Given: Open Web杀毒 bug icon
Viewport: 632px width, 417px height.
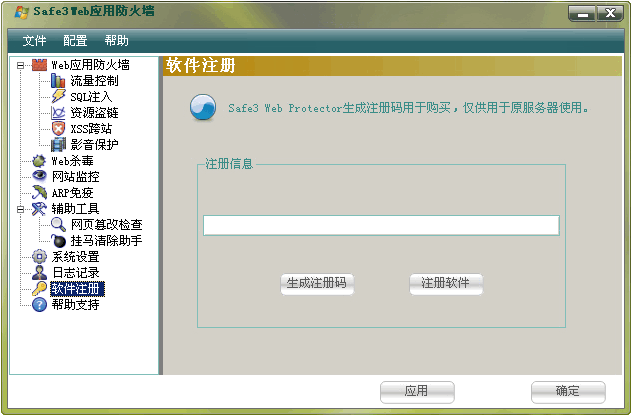Looking at the screenshot, I should 39,161.
